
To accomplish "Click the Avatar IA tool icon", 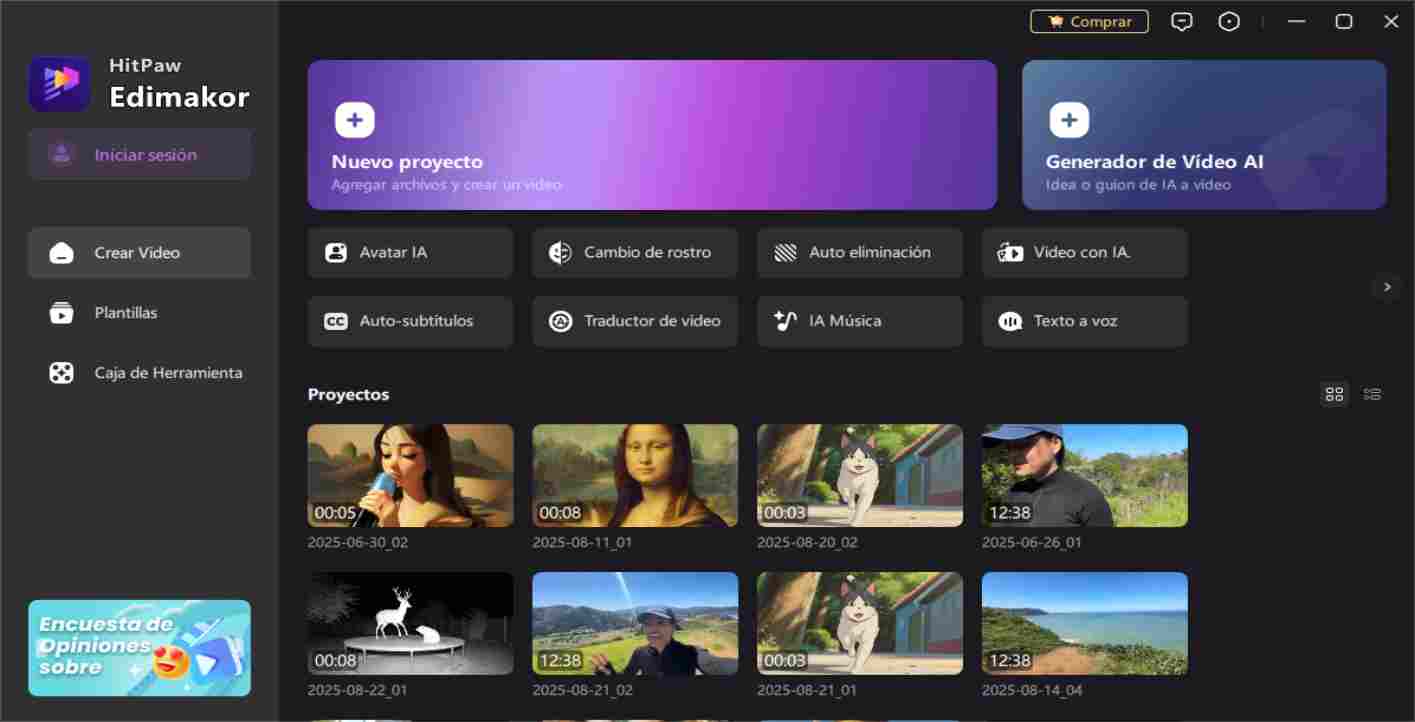I will (x=336, y=253).
